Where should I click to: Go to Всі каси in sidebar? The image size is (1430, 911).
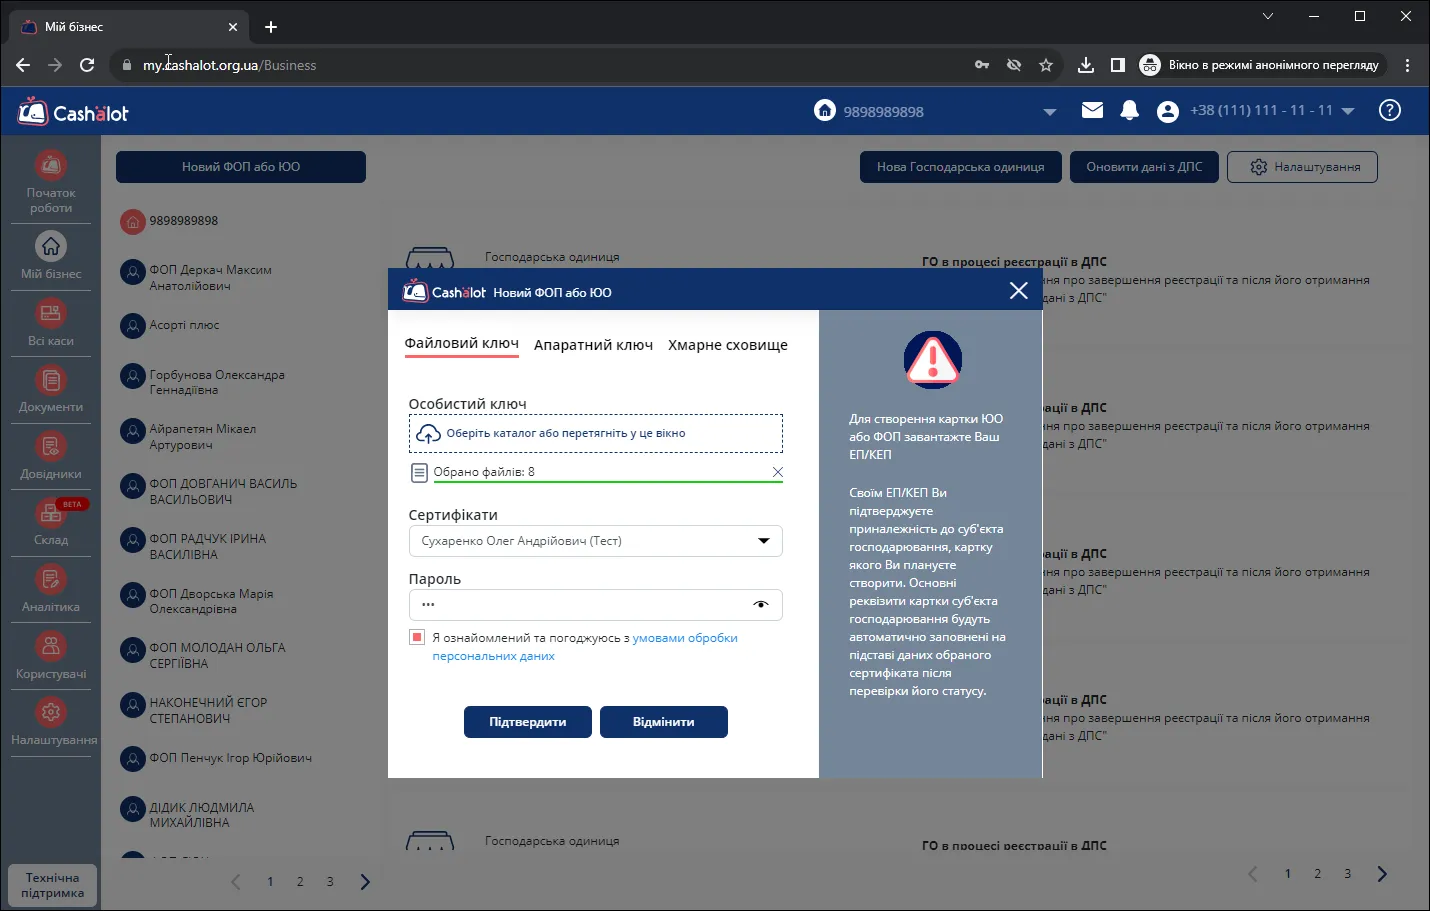click(x=51, y=323)
